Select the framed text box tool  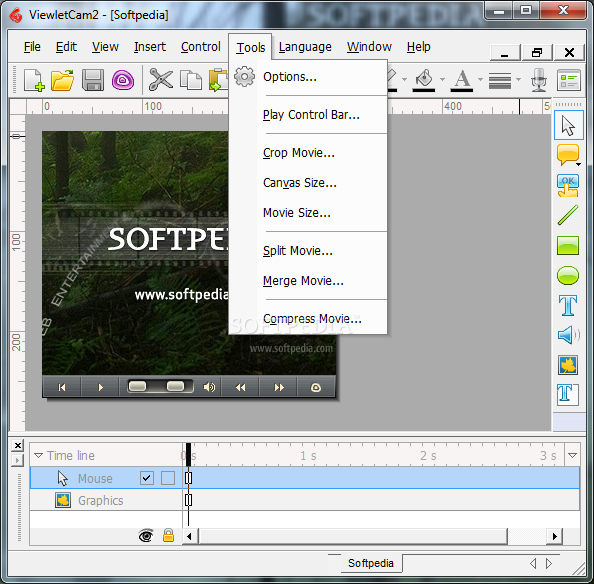(568, 395)
